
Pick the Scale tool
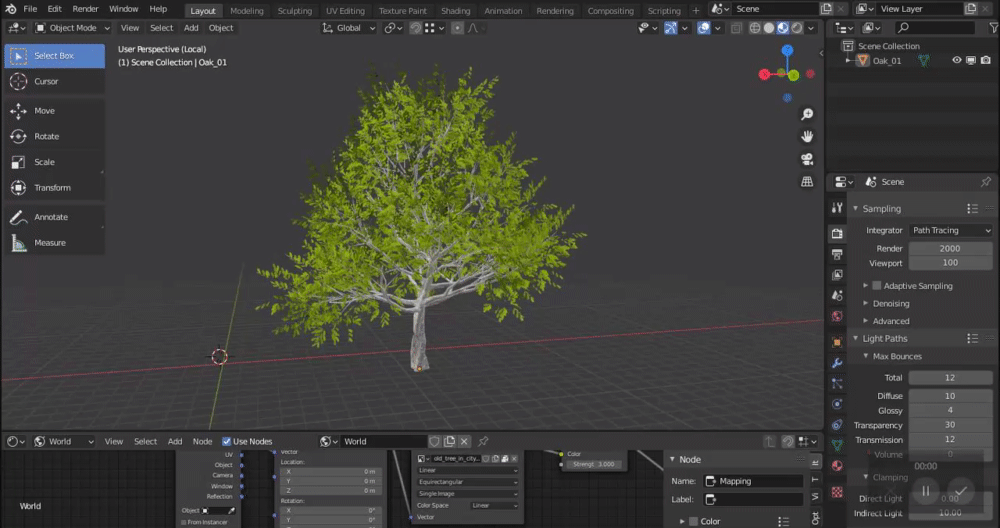pyautogui.click(x=44, y=162)
